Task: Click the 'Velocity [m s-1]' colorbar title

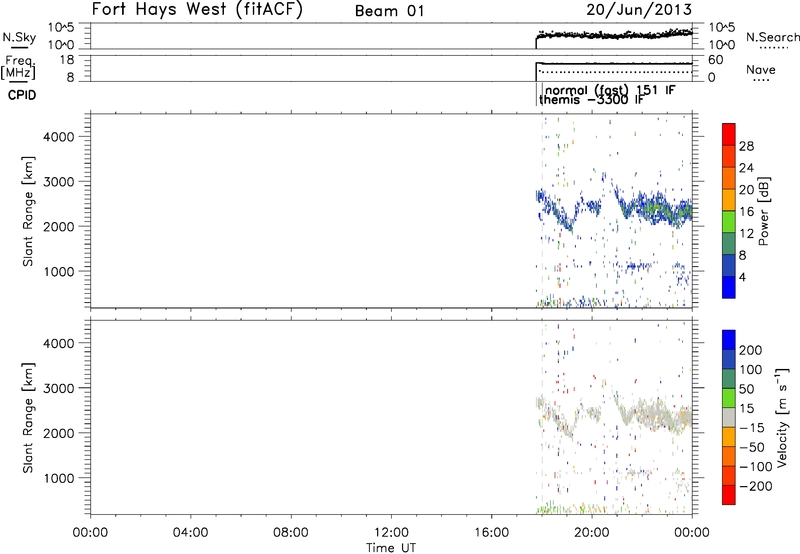Action: (x=782, y=417)
